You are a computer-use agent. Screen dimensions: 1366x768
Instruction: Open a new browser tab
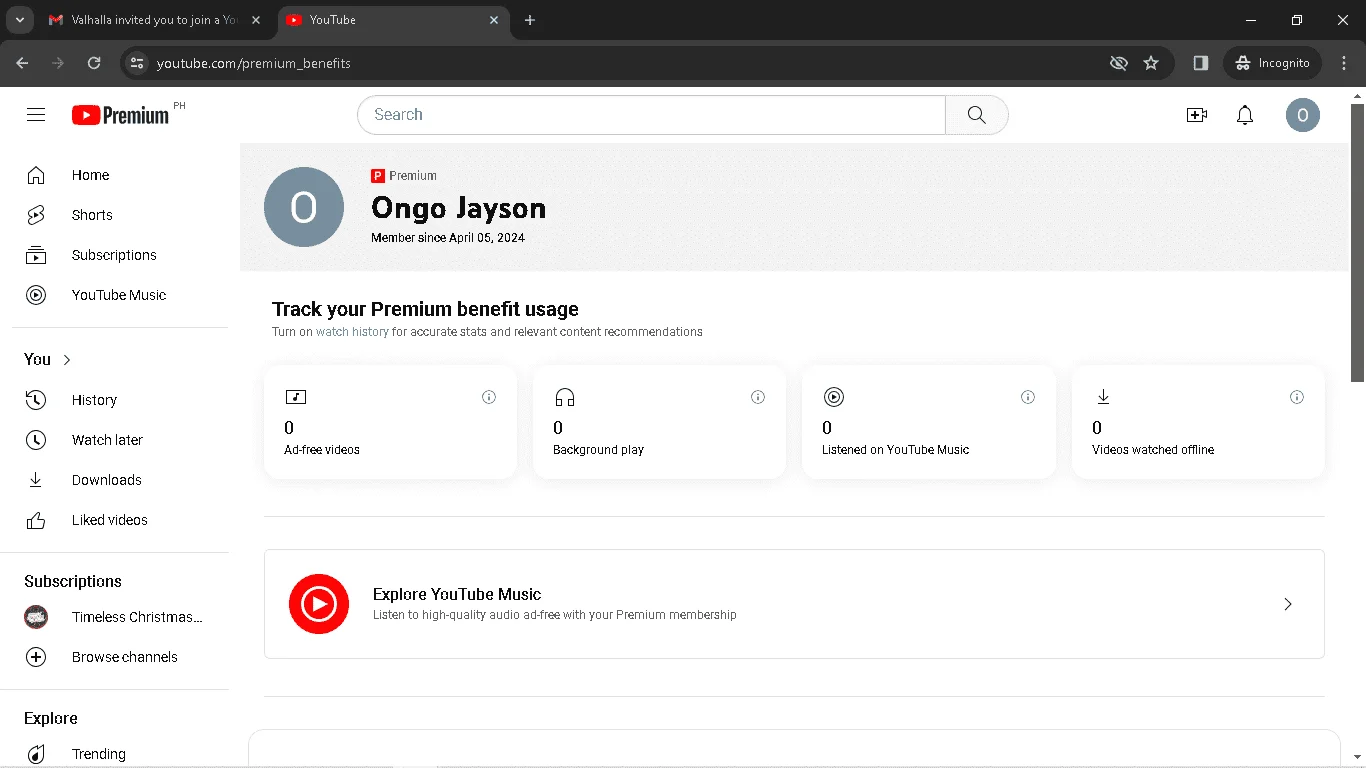click(530, 20)
